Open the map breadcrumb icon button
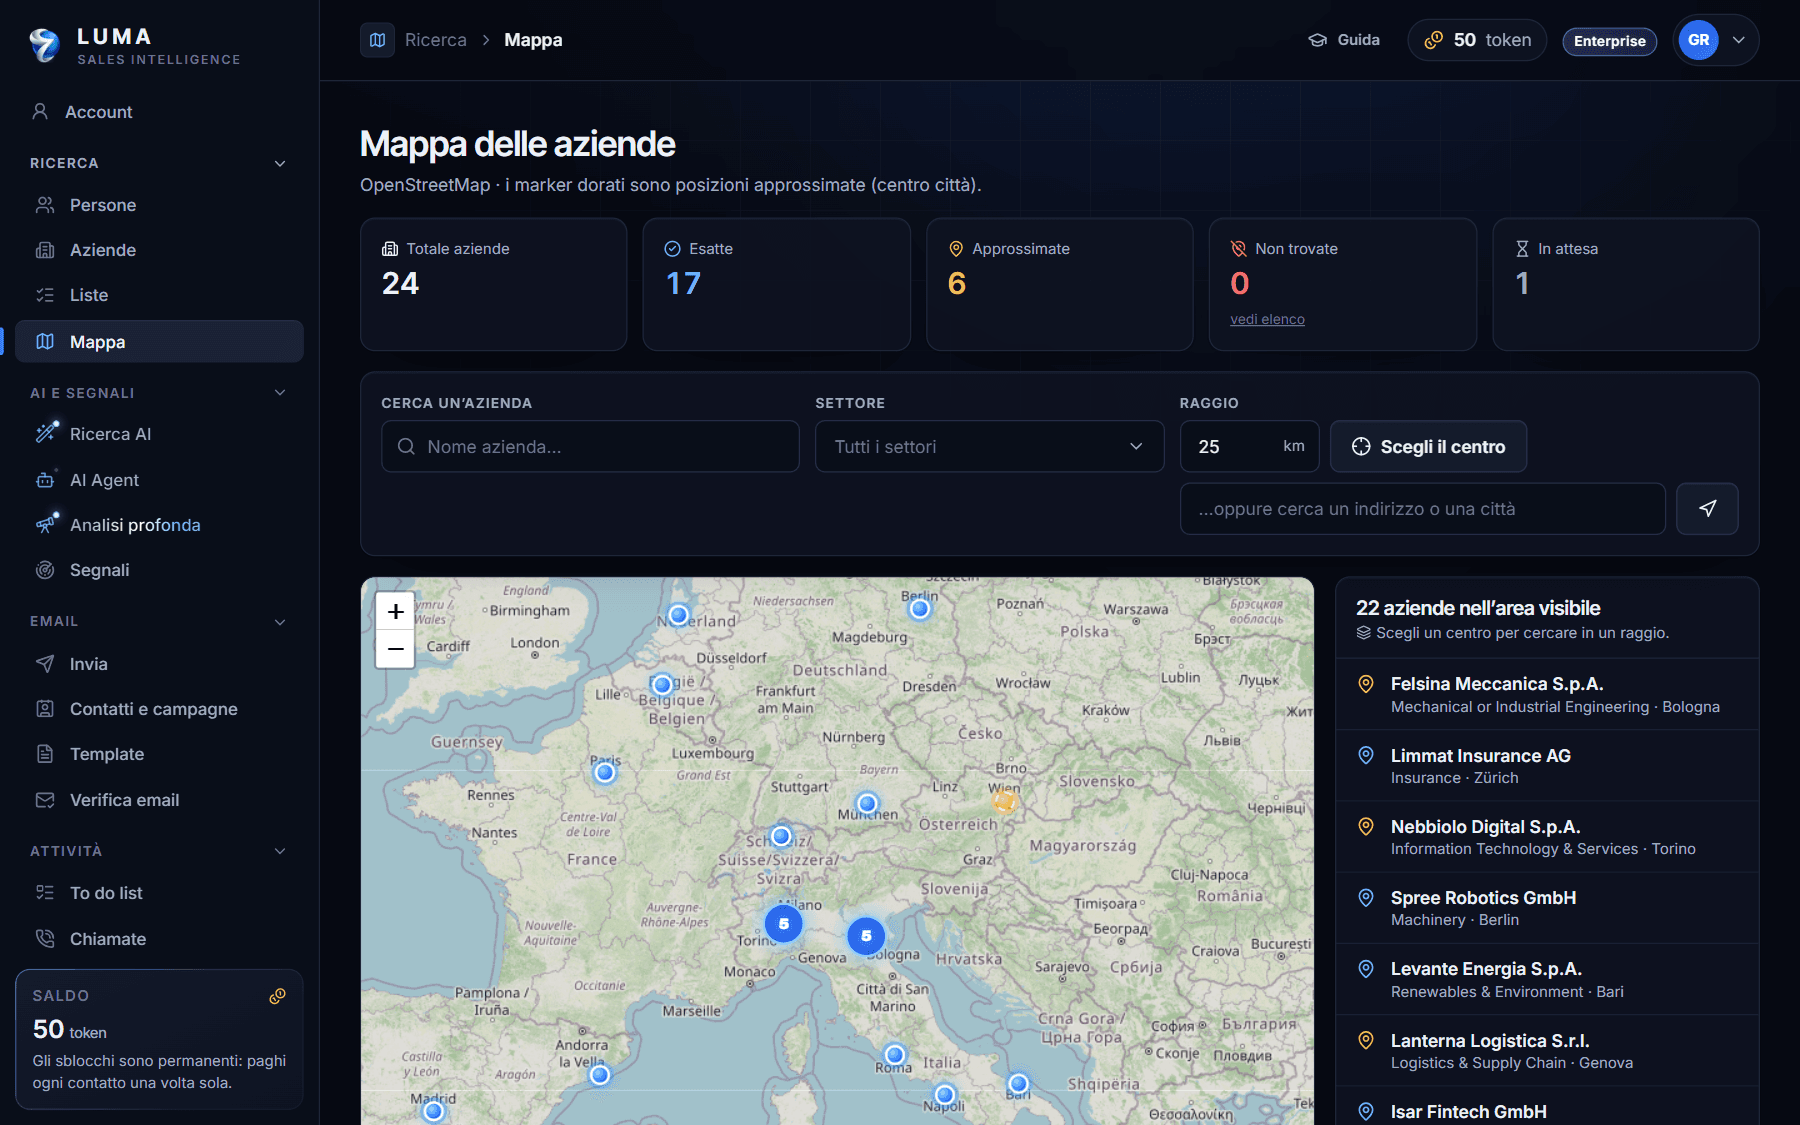The image size is (1800, 1125). [x=377, y=40]
